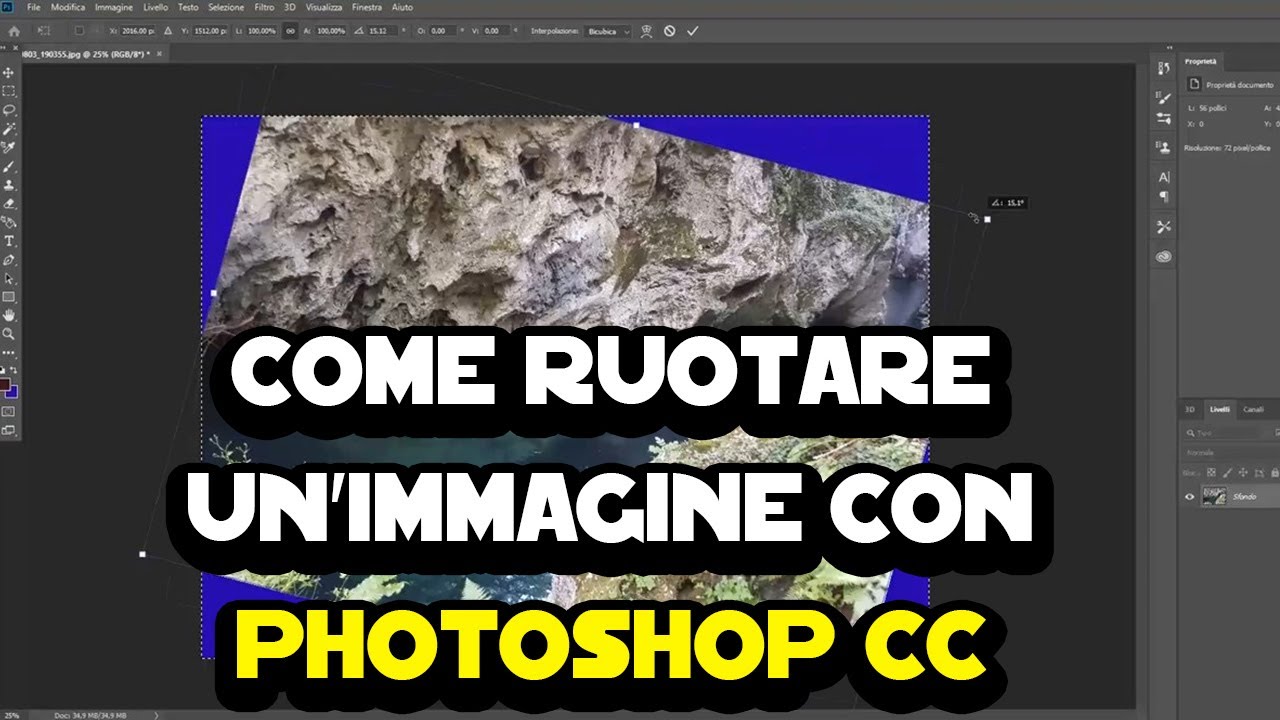
Task: Select the Sfondo layer thumbnail
Action: pos(1215,497)
